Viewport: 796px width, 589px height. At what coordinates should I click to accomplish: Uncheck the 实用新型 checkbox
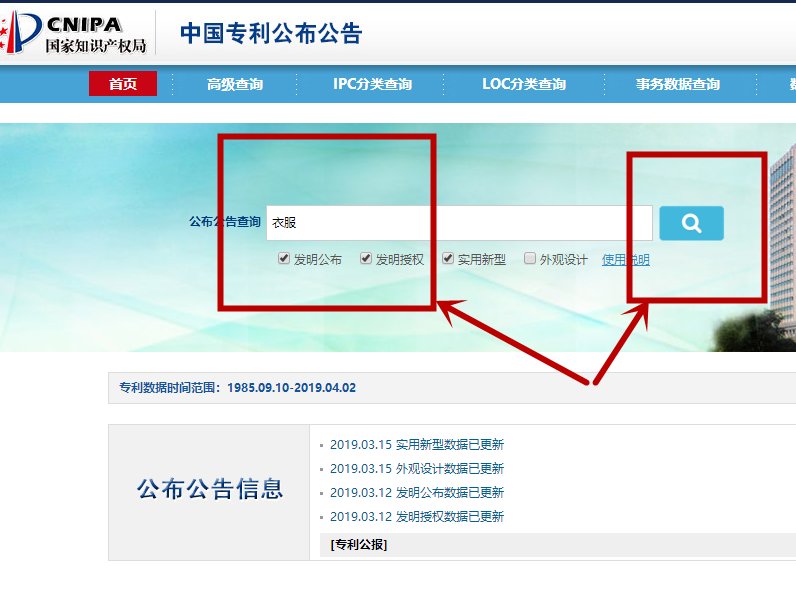point(449,259)
